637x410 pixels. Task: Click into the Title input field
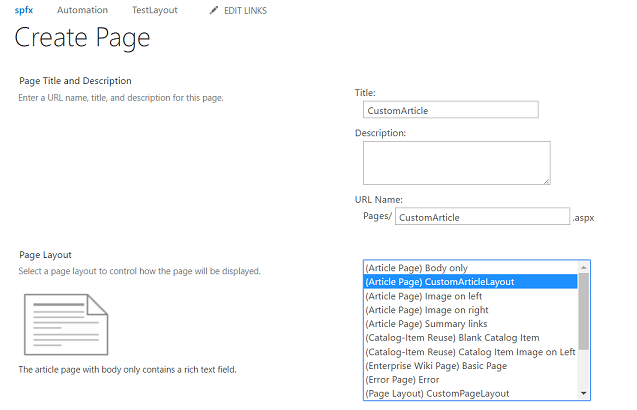450,111
